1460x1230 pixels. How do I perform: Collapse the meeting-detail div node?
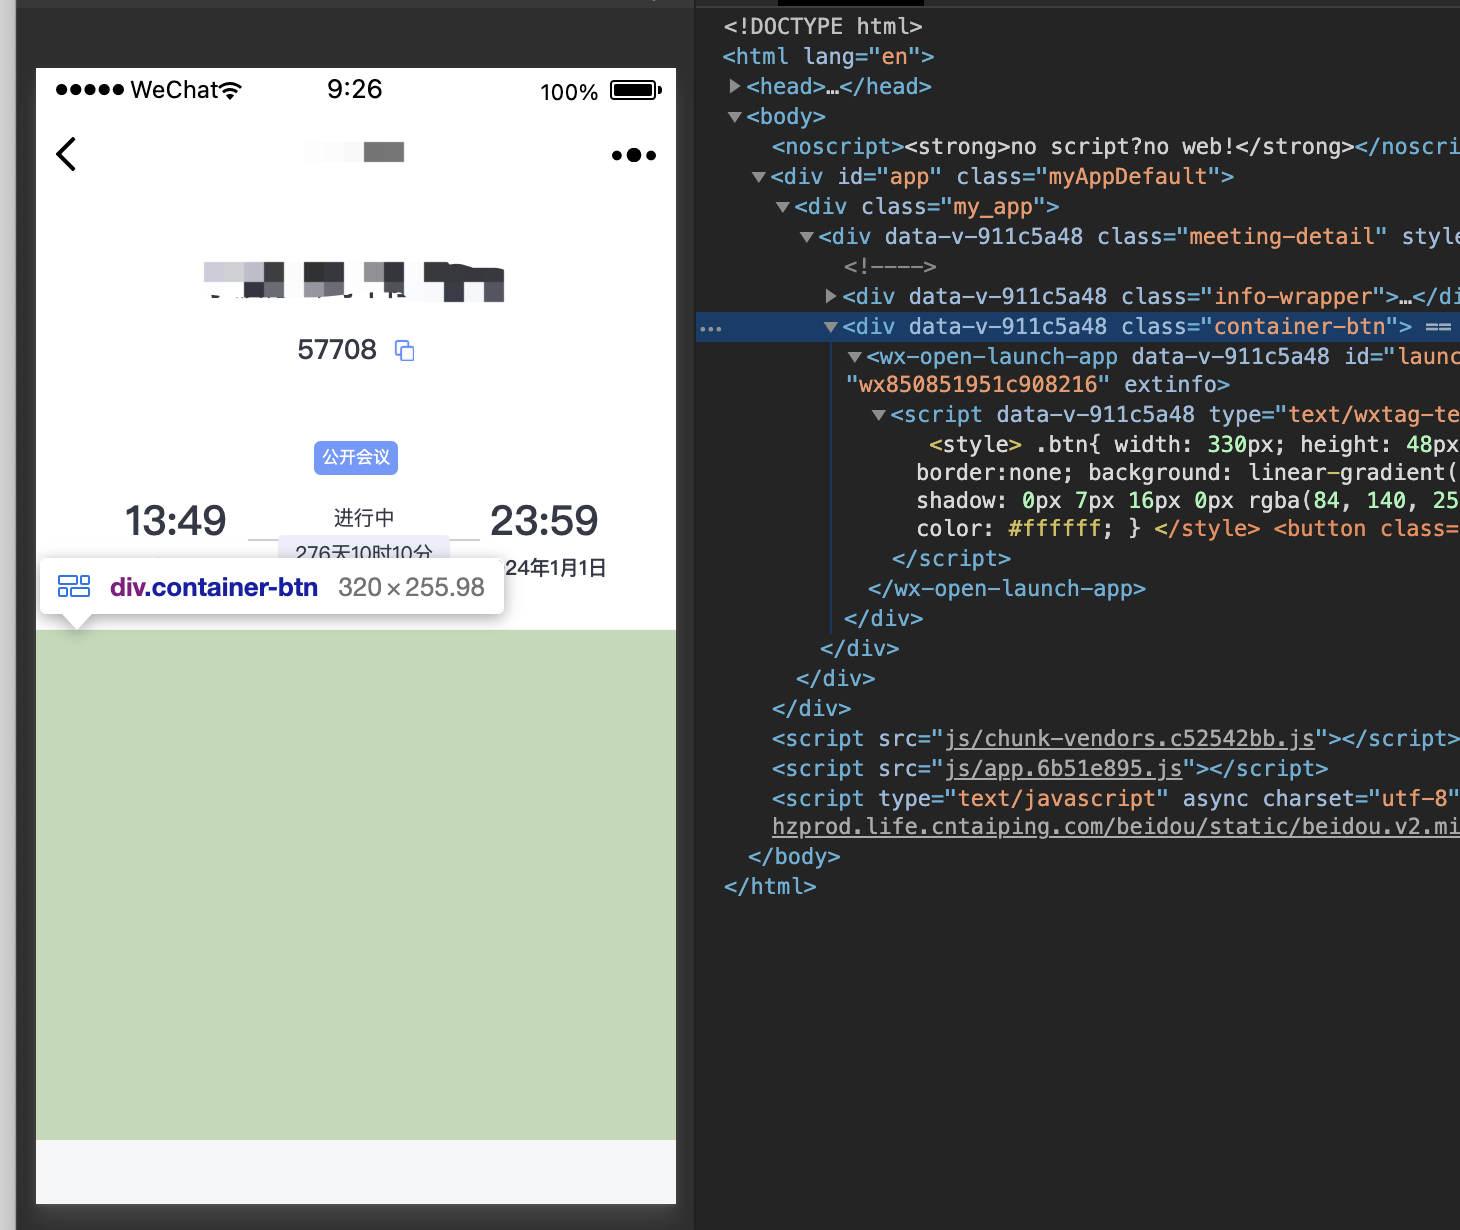click(x=807, y=237)
